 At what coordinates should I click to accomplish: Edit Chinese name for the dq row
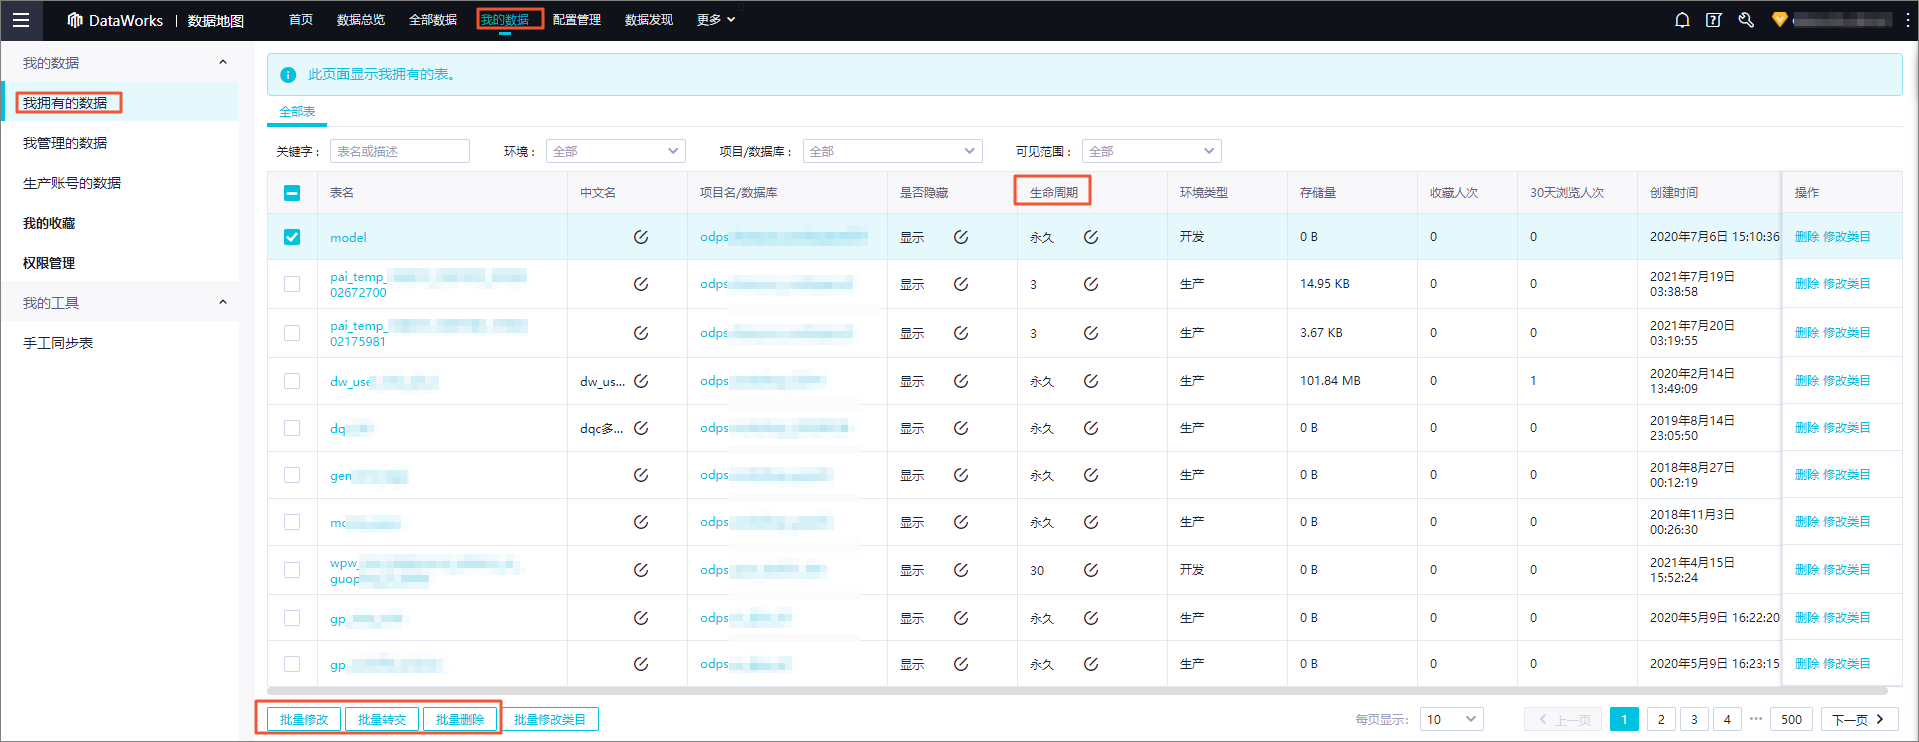click(x=641, y=428)
